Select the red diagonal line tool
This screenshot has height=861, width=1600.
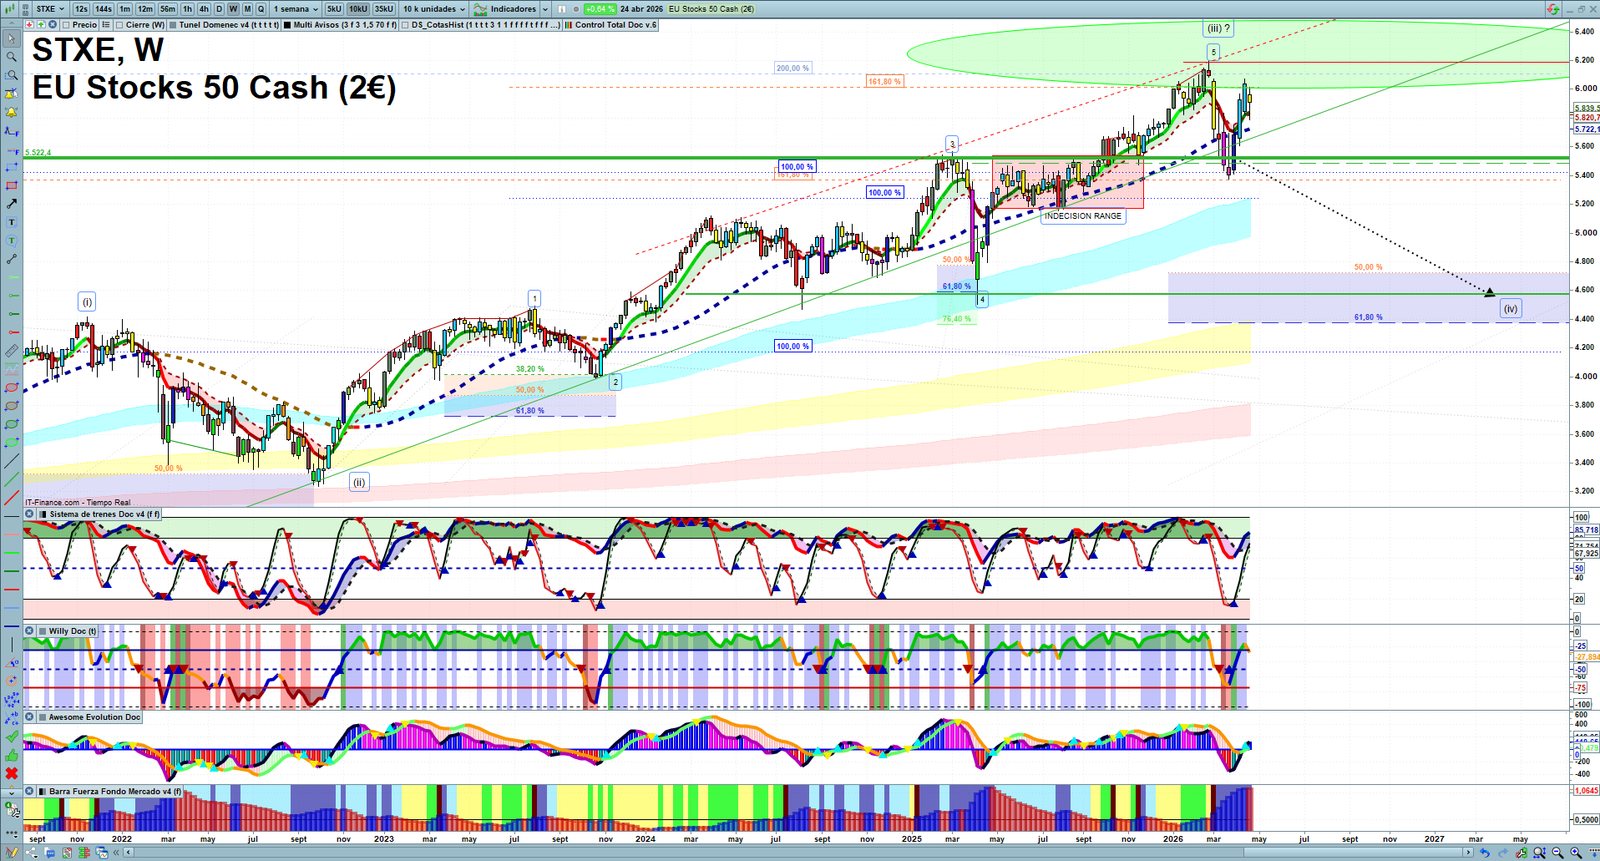coord(11,498)
